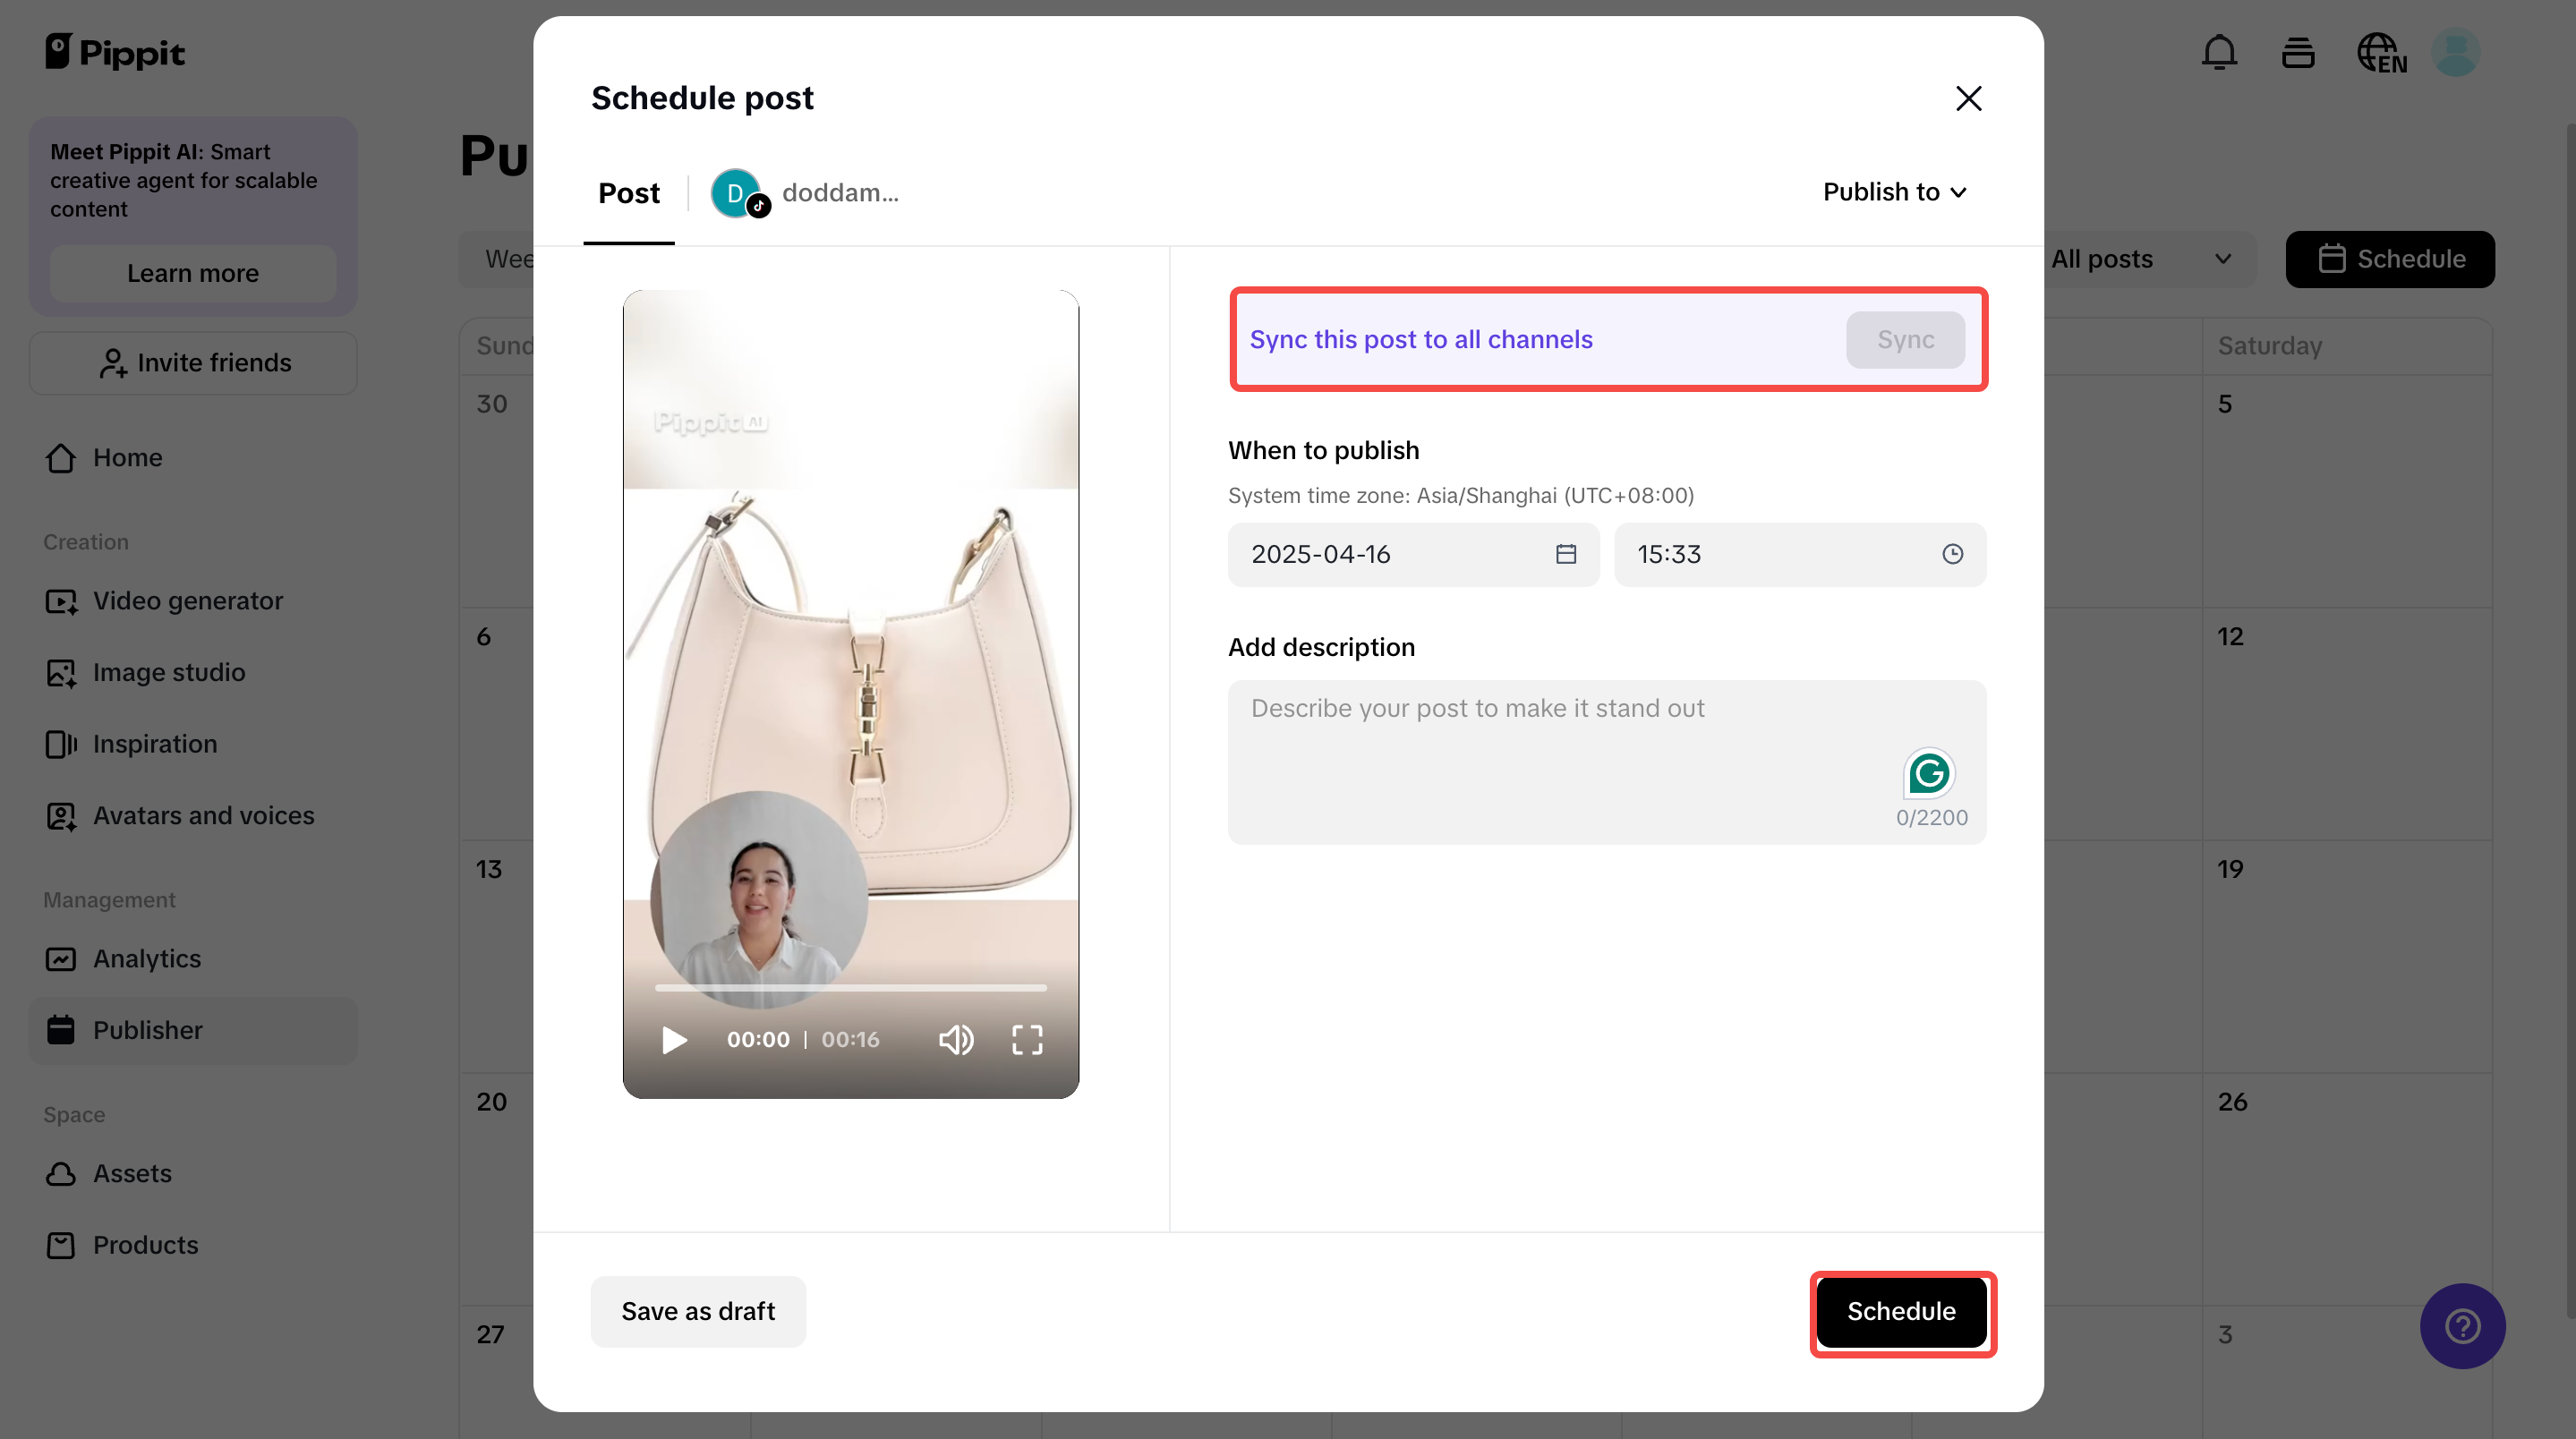View Analytics under Management
This screenshot has height=1439, width=2576.
tap(147, 958)
